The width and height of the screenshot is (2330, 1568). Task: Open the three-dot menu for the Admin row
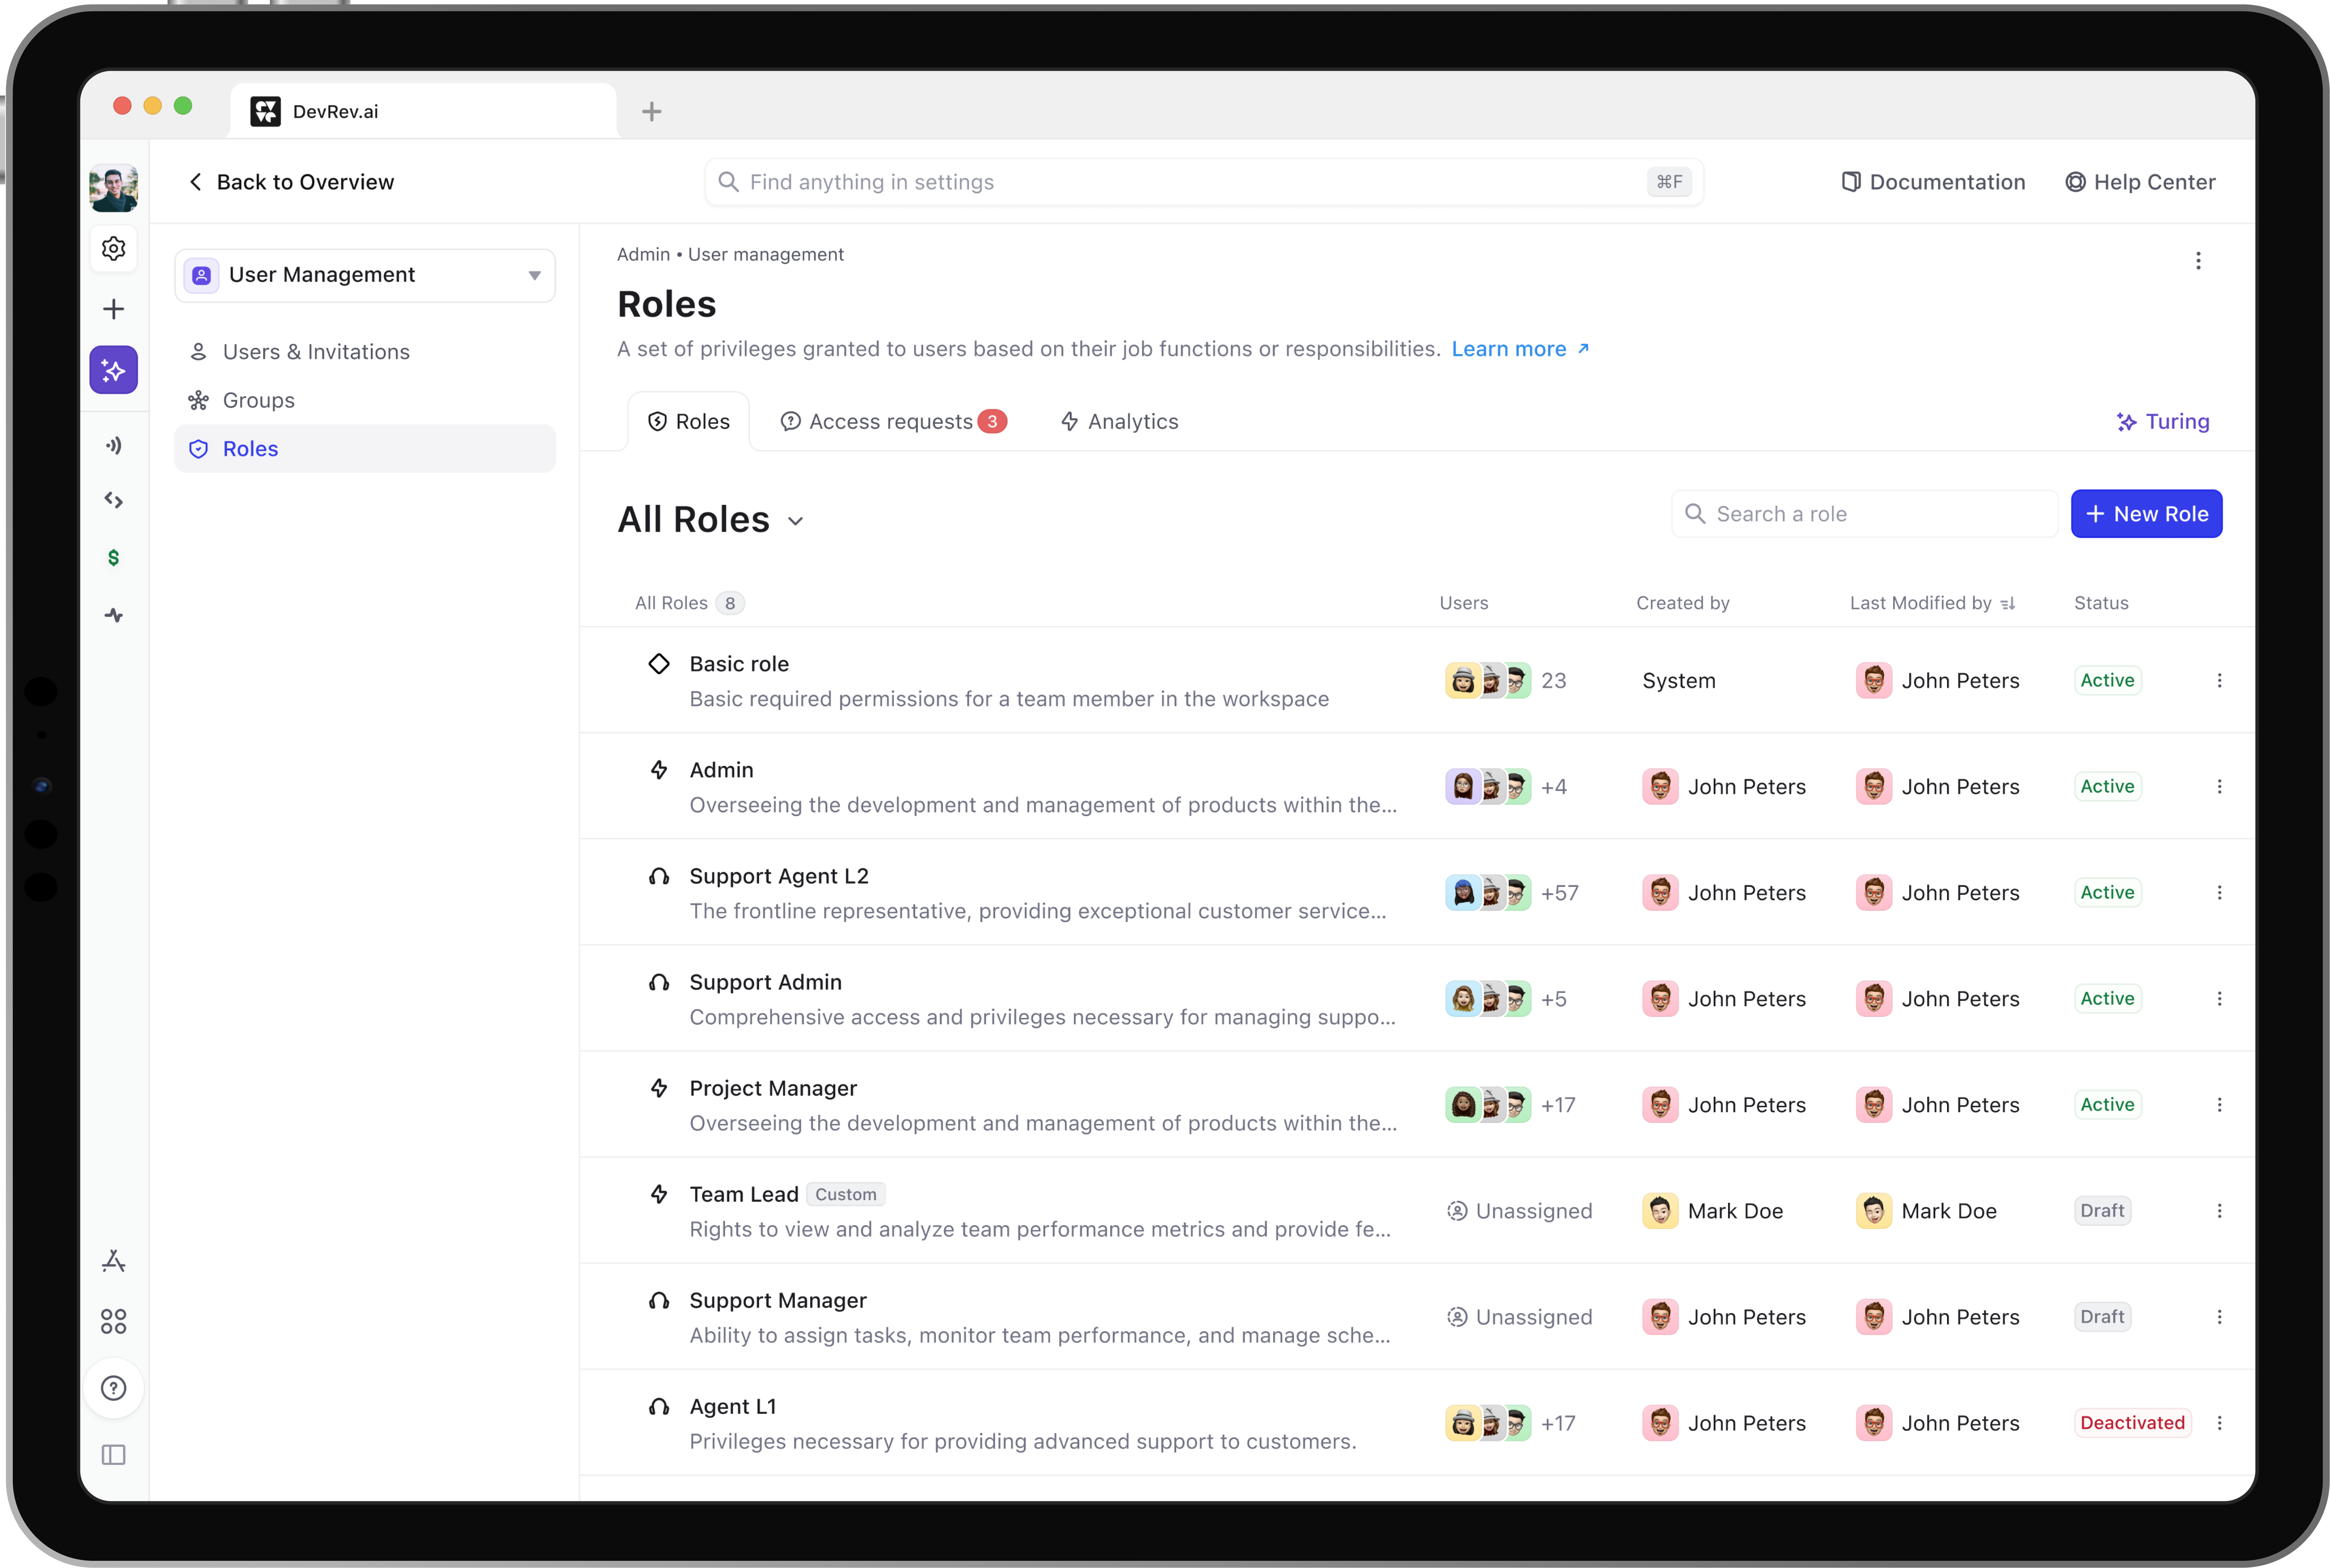[2219, 787]
